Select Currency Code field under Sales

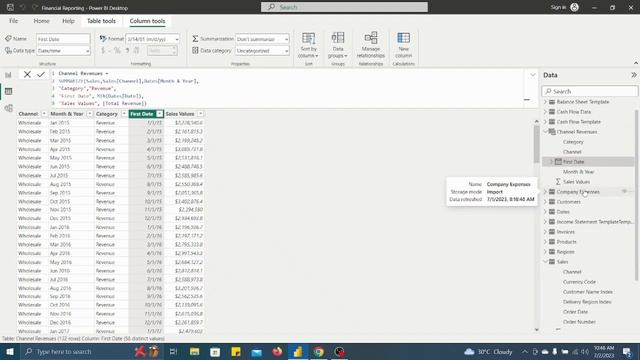(x=579, y=282)
